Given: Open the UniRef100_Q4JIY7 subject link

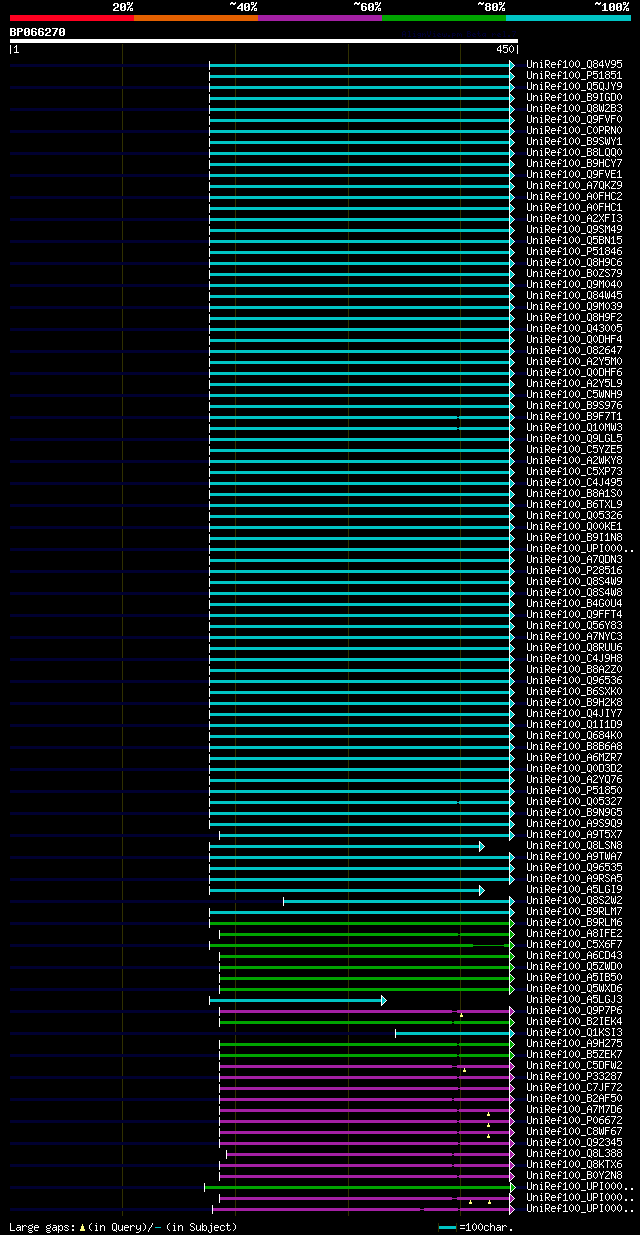Looking at the screenshot, I should pos(574,713).
